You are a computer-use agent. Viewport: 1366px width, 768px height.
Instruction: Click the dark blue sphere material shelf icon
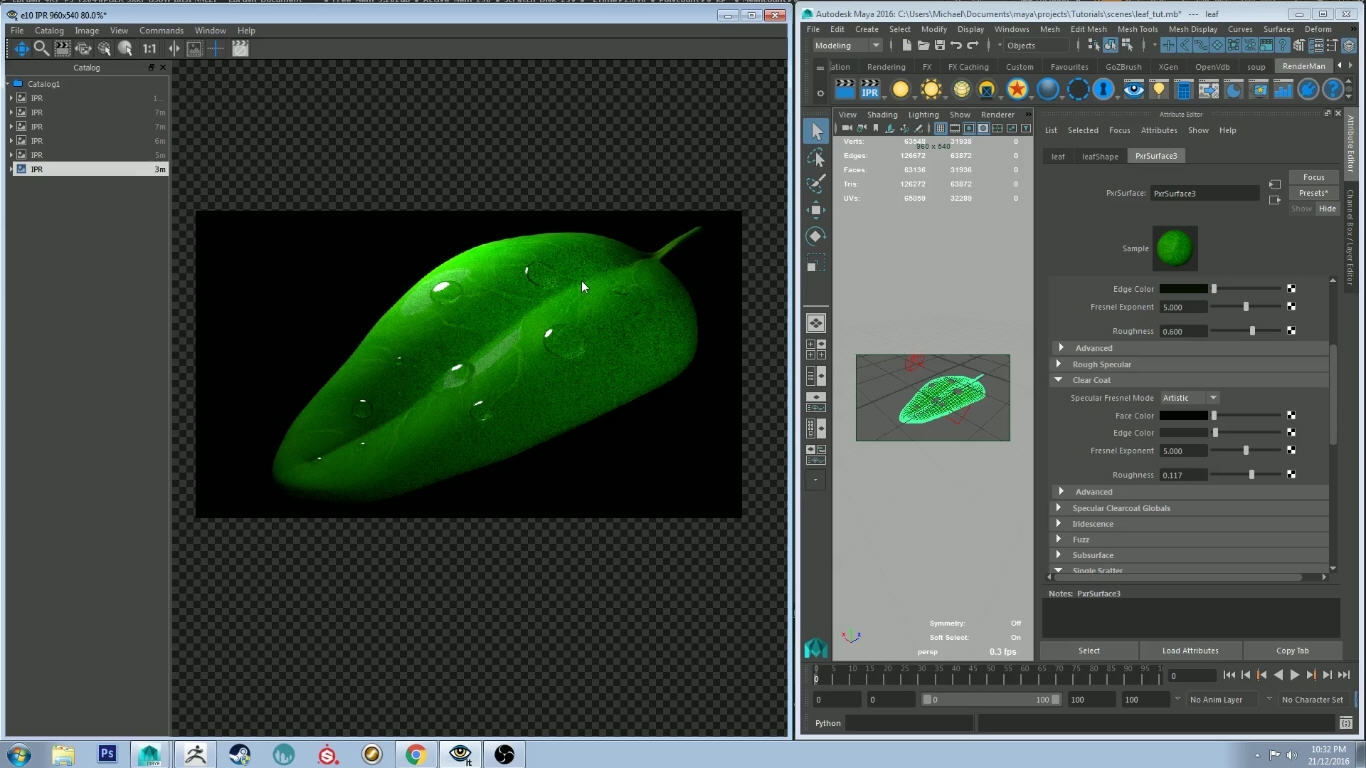[1047, 90]
